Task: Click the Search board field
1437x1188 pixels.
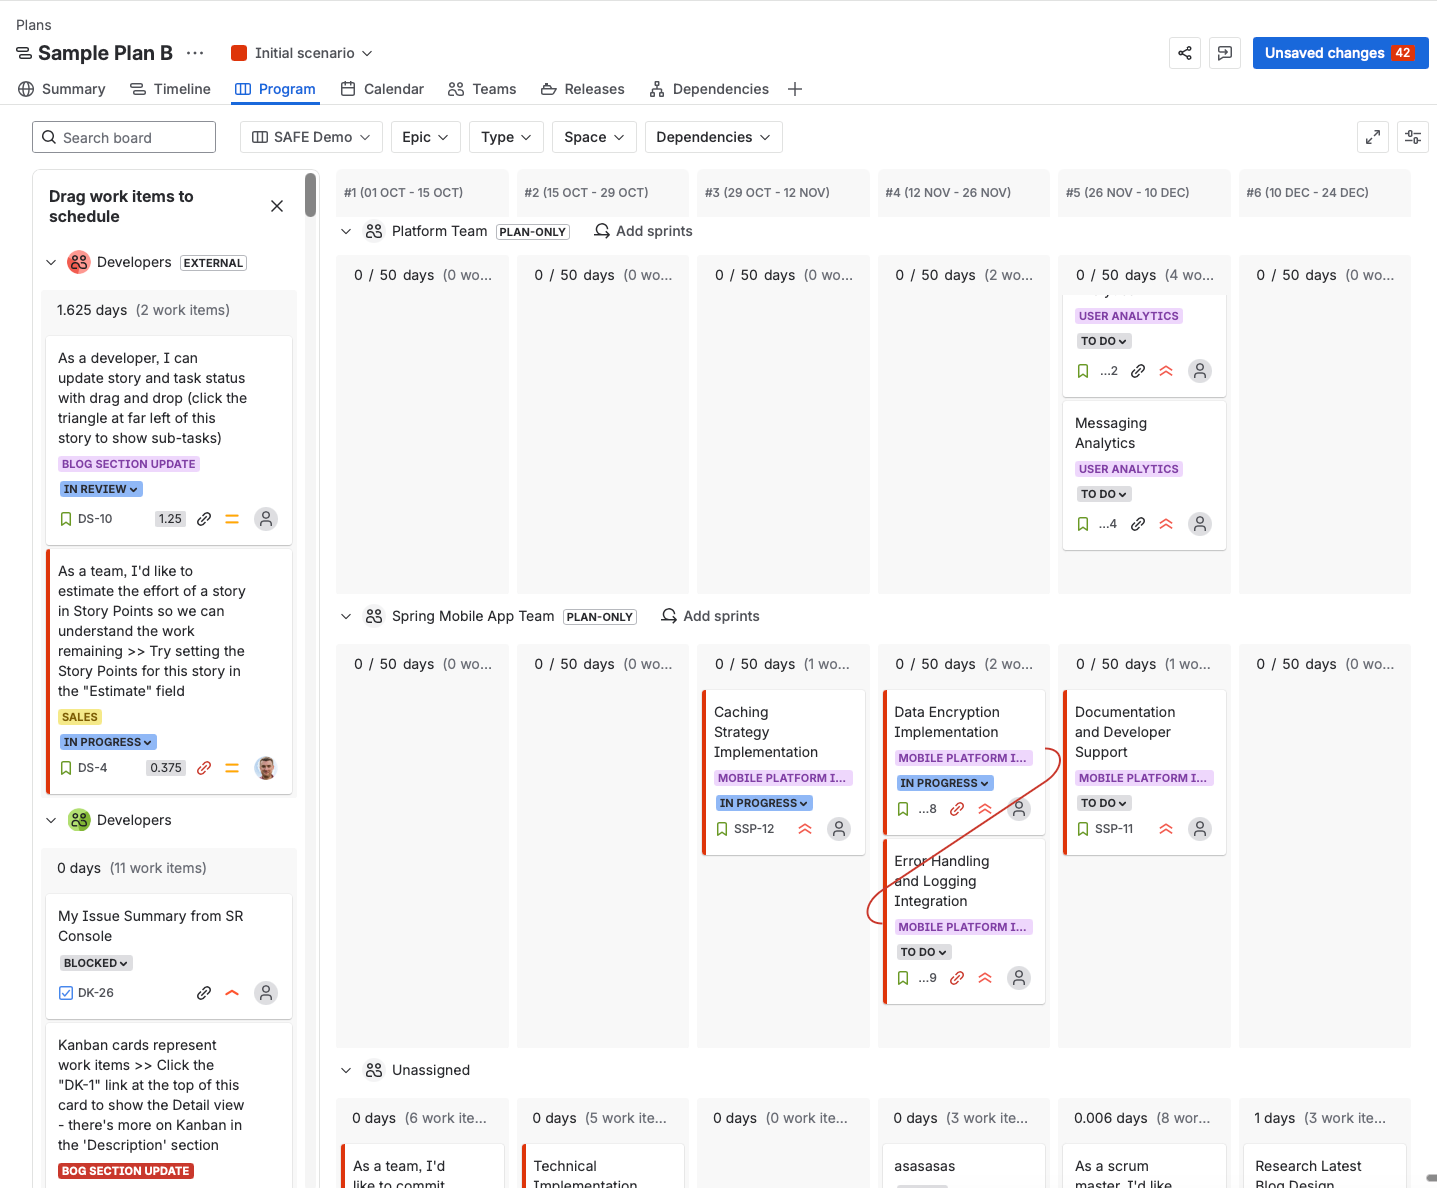Action: 124,137
